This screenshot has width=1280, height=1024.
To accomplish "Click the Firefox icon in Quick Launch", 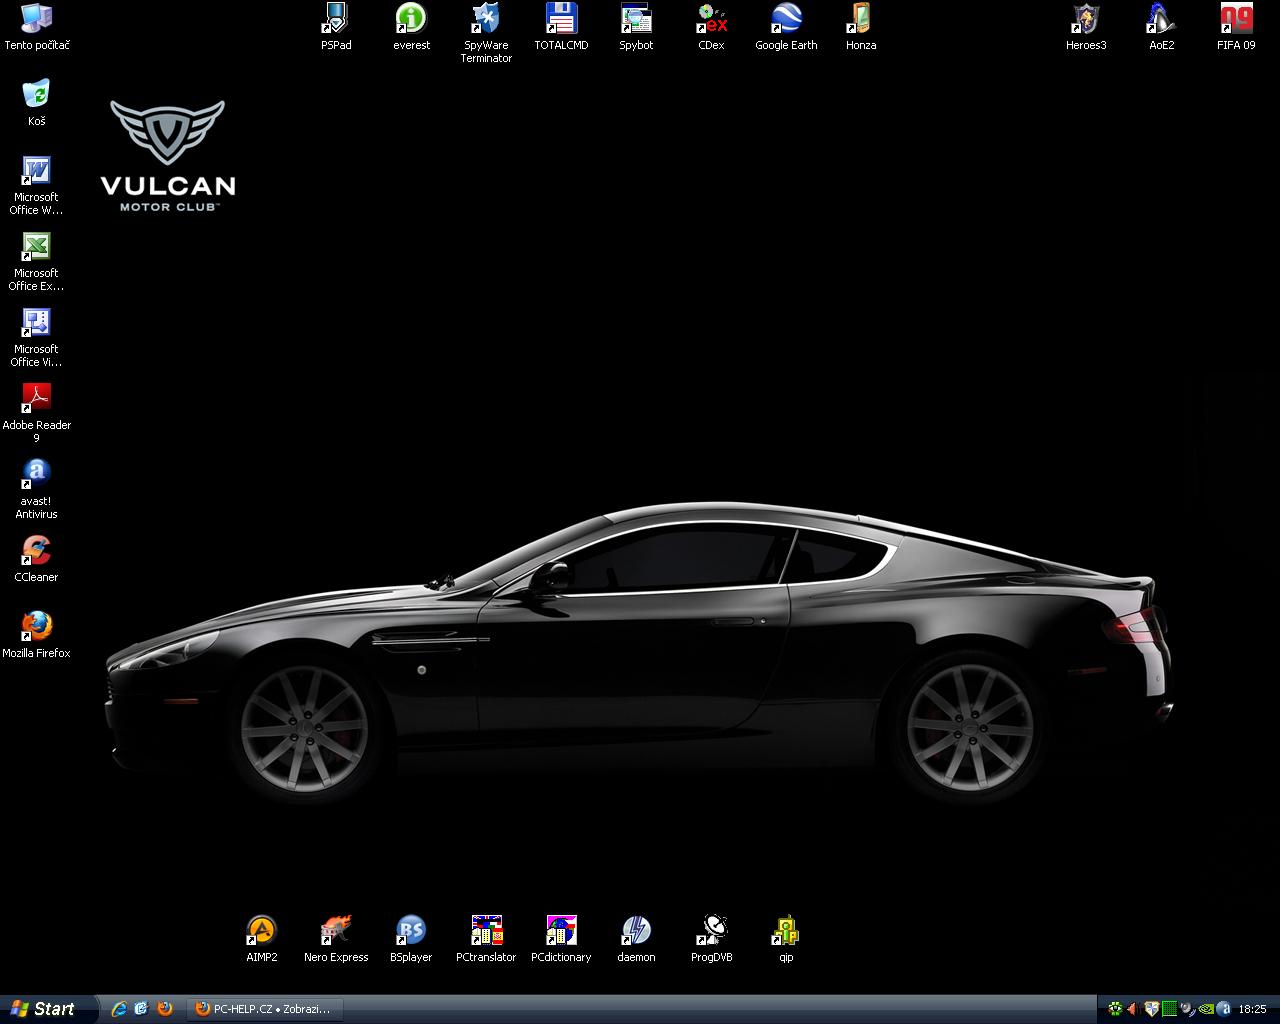I will 165,1009.
